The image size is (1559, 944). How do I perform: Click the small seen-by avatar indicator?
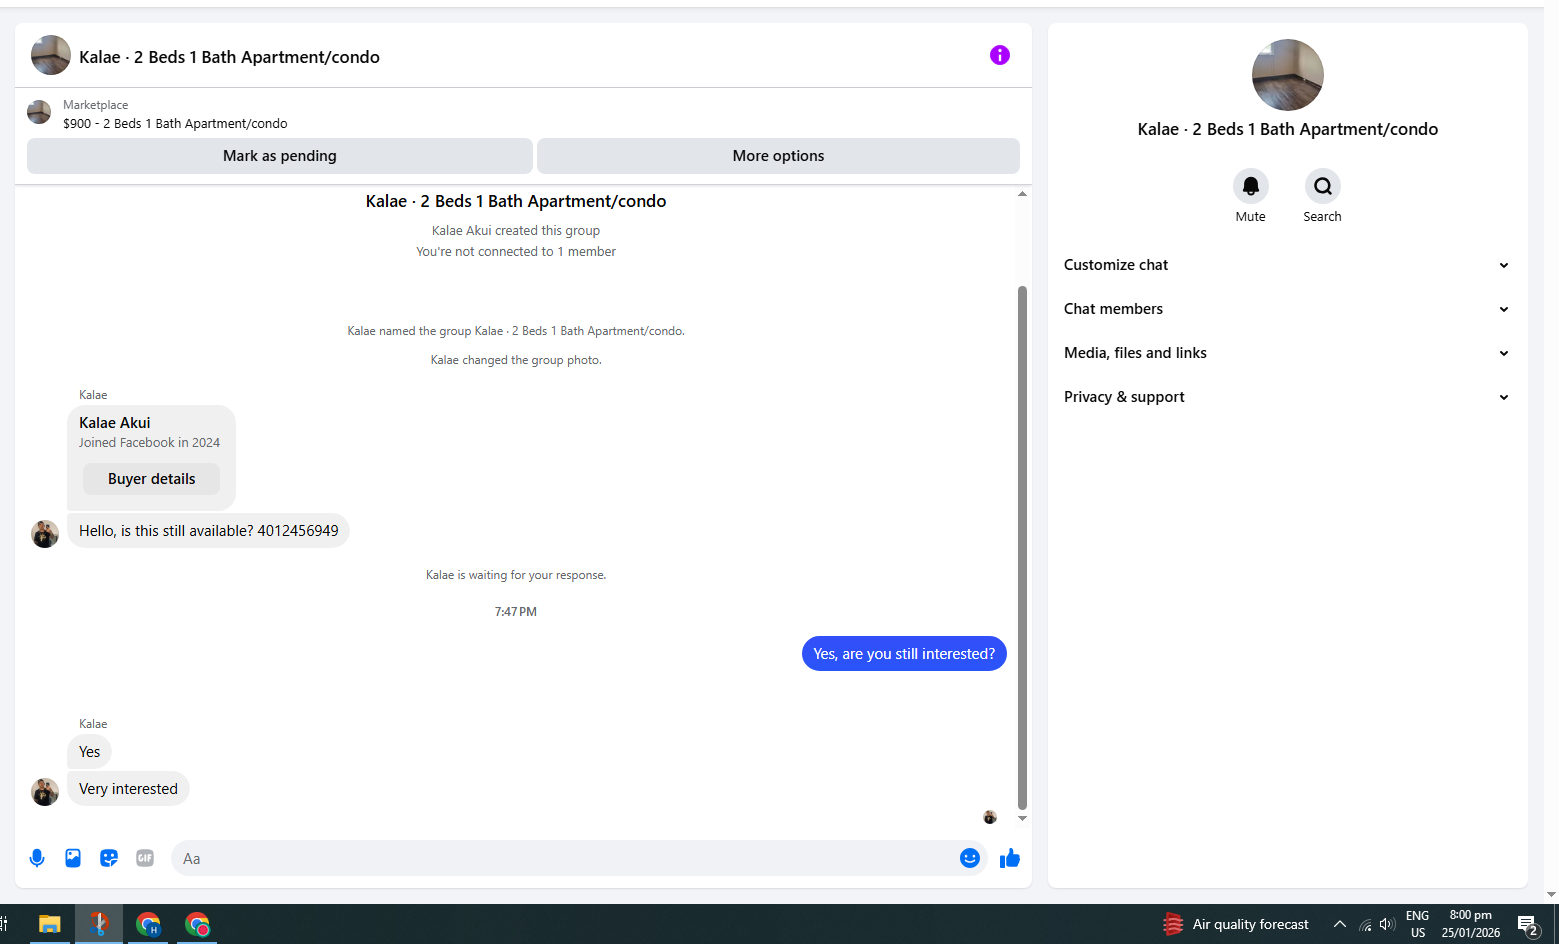coord(990,817)
